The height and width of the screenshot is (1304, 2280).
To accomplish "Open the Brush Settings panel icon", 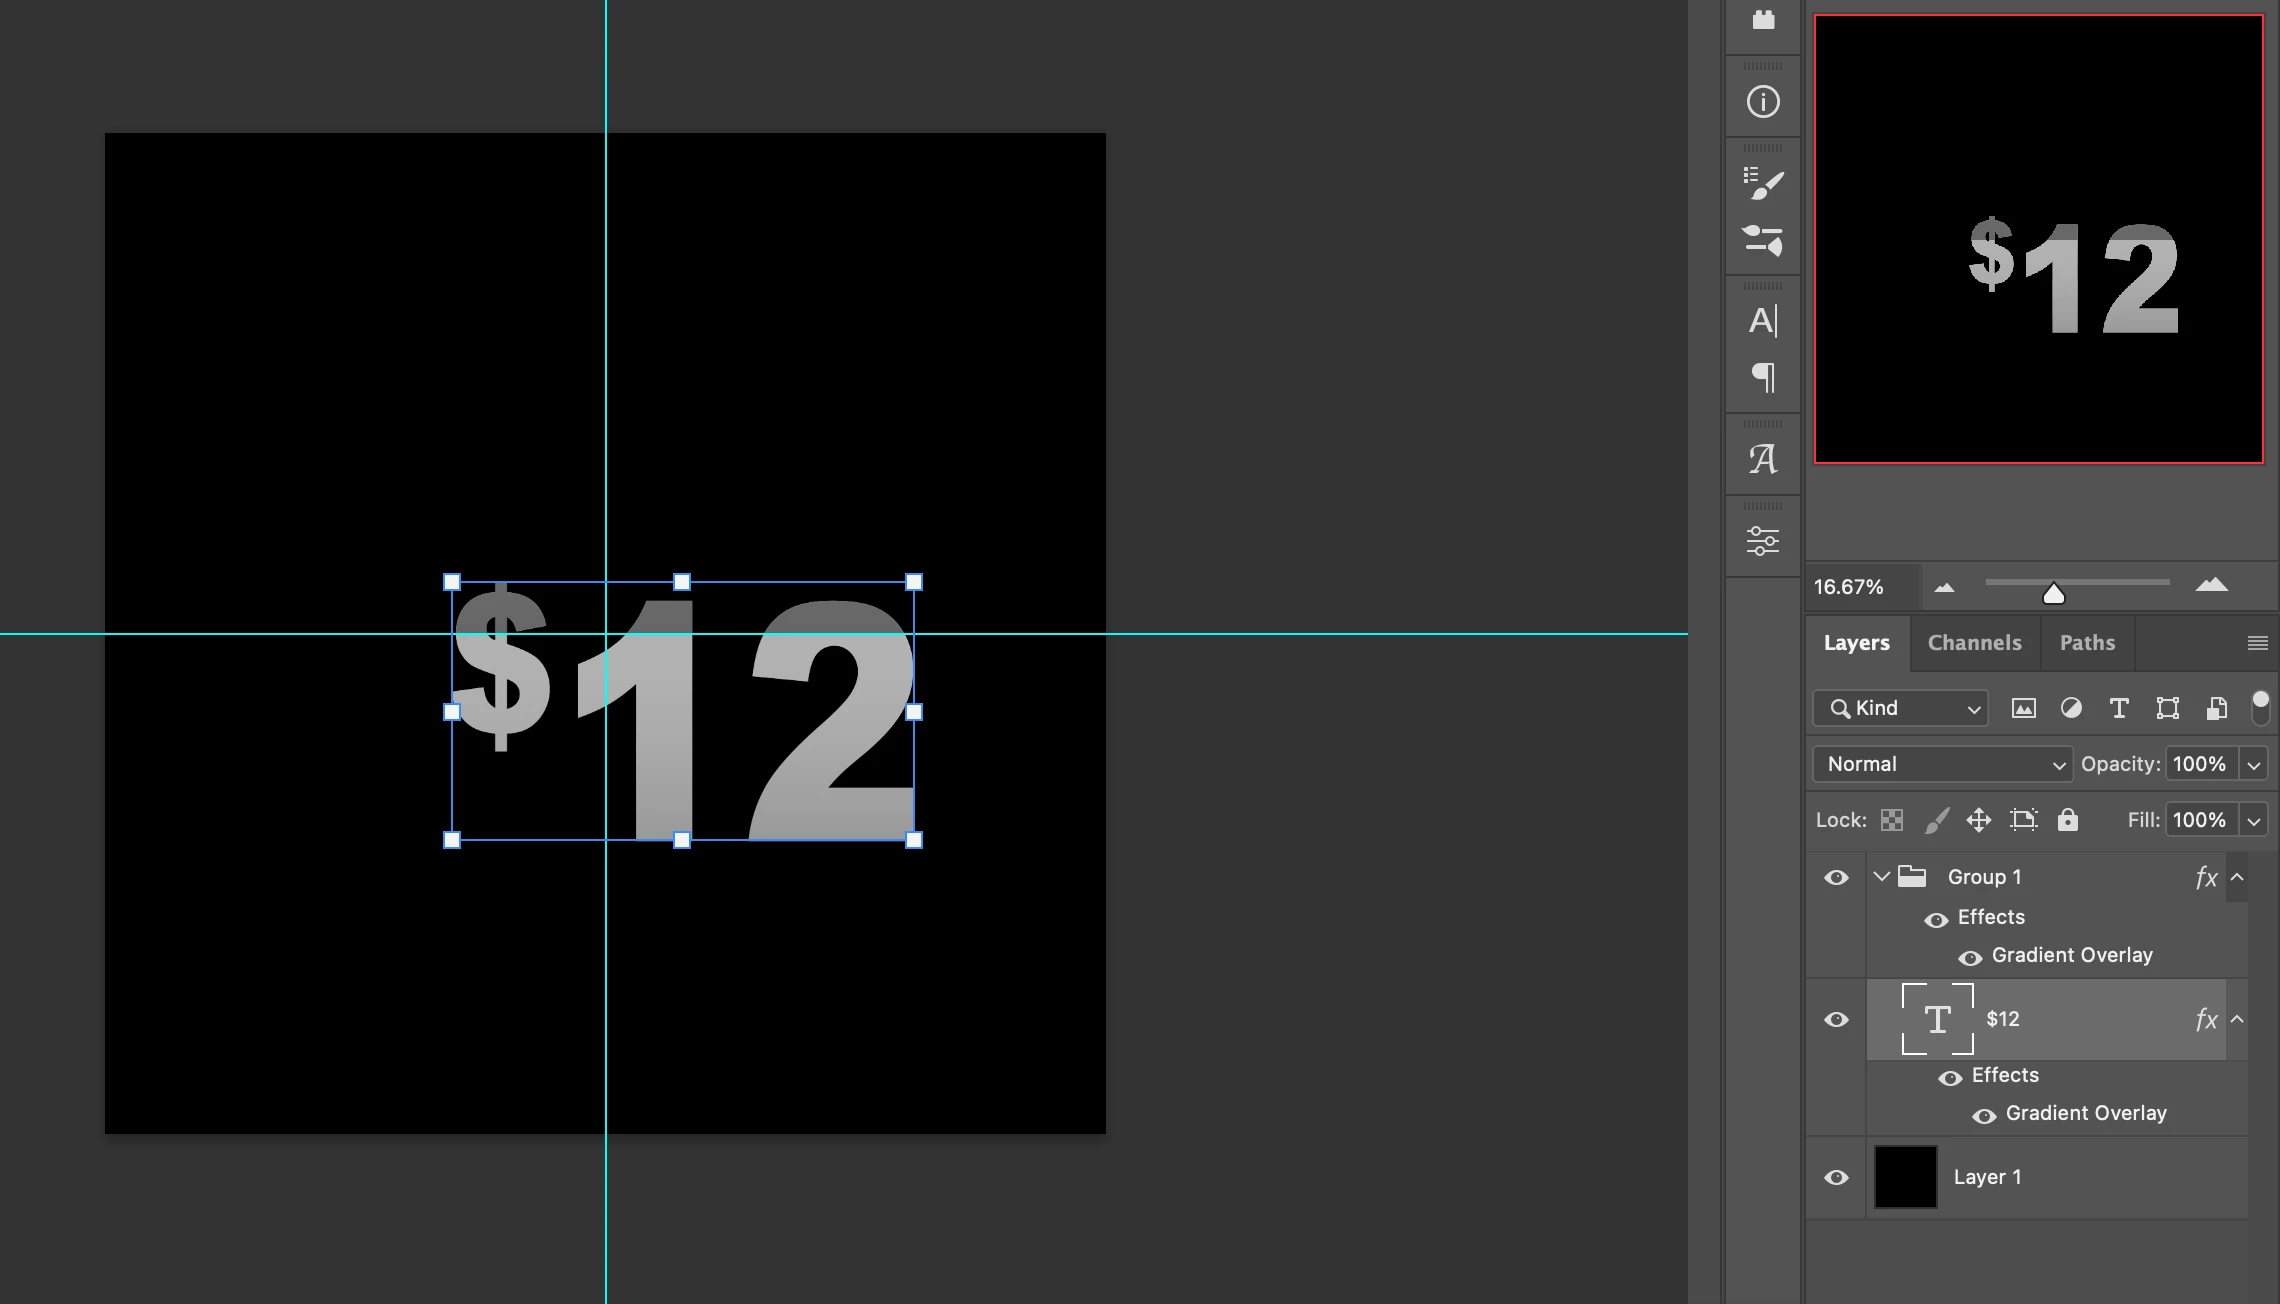I will point(1763,183).
